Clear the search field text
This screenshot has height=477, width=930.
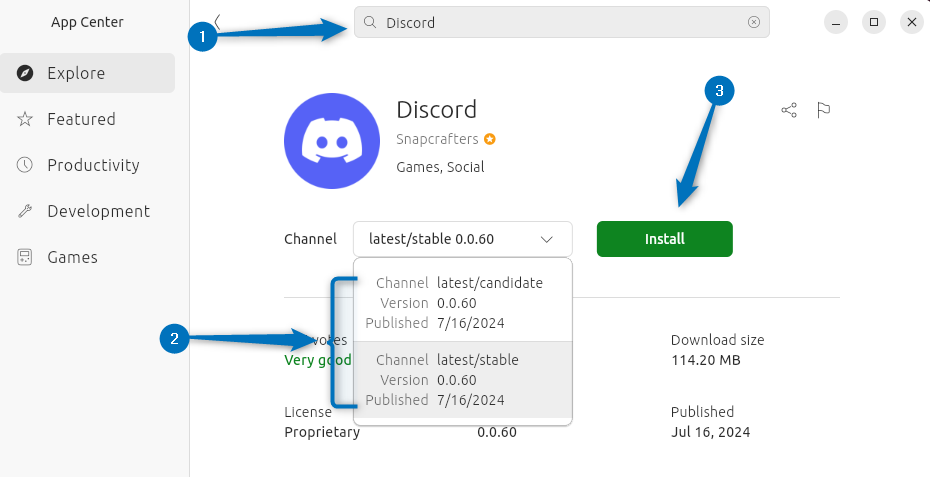point(754,23)
